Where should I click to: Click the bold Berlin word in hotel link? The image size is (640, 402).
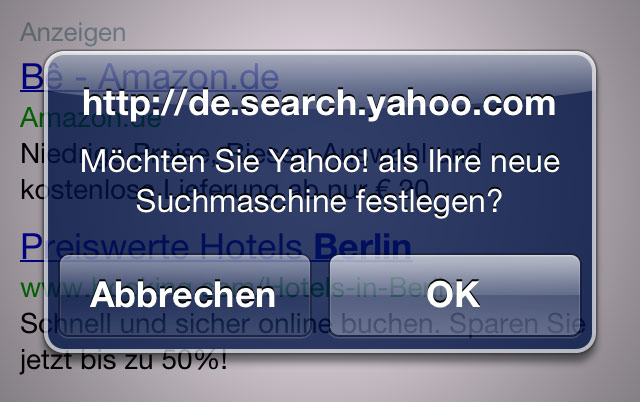[x=363, y=246]
